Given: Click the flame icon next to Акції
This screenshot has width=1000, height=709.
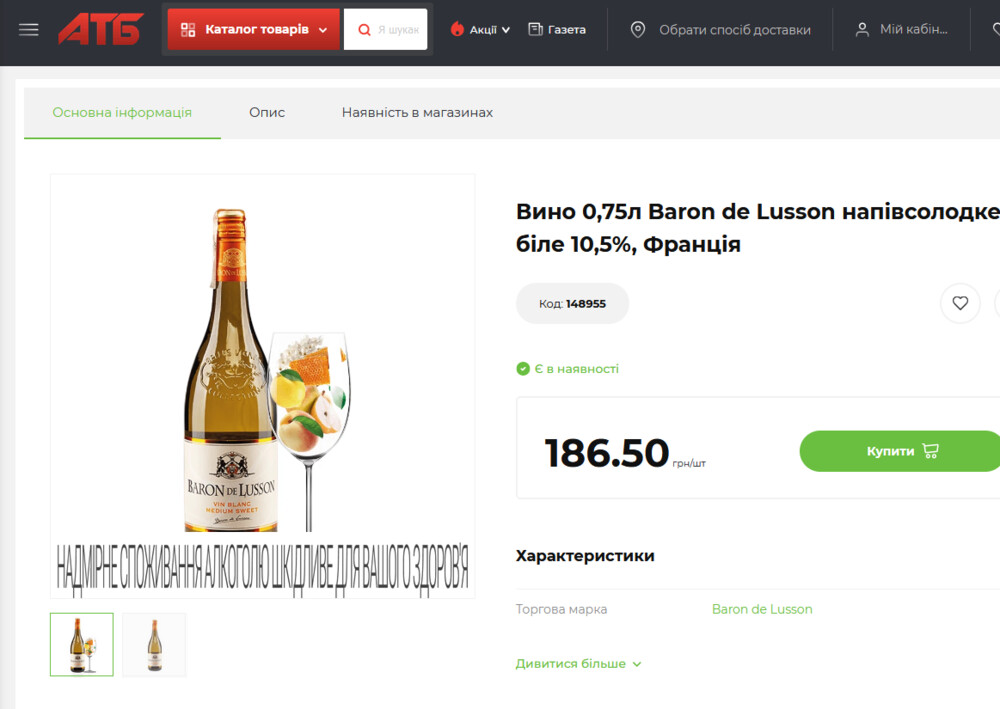Looking at the screenshot, I should point(457,29).
